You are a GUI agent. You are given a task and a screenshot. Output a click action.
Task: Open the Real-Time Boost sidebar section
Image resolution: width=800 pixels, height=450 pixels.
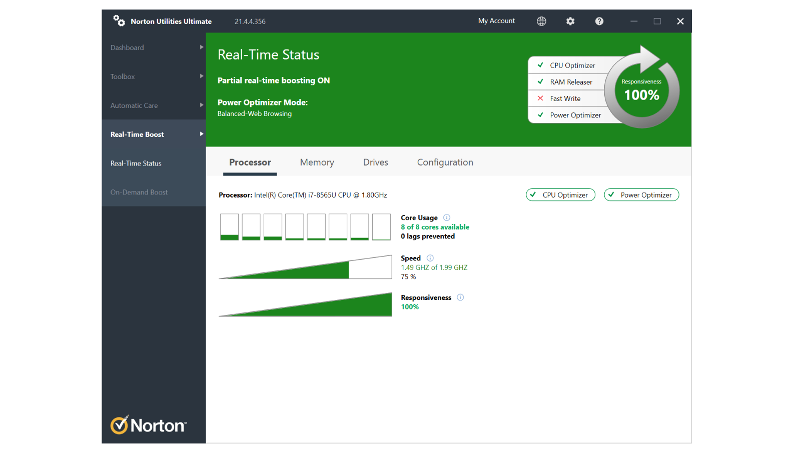coord(154,135)
